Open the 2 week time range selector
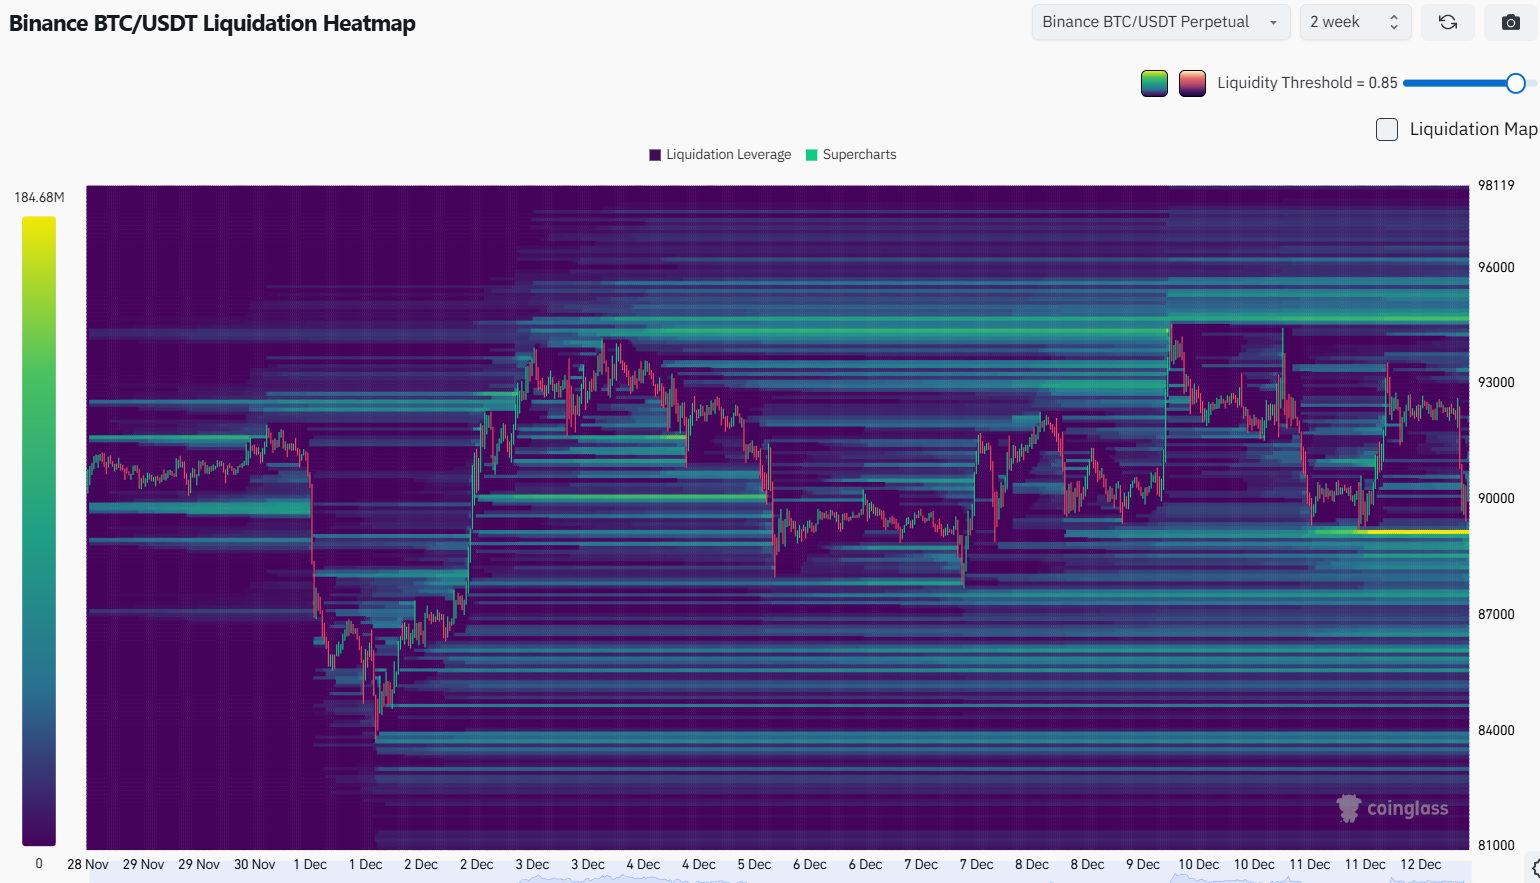Viewport: 1540px width, 883px height. (x=1354, y=22)
